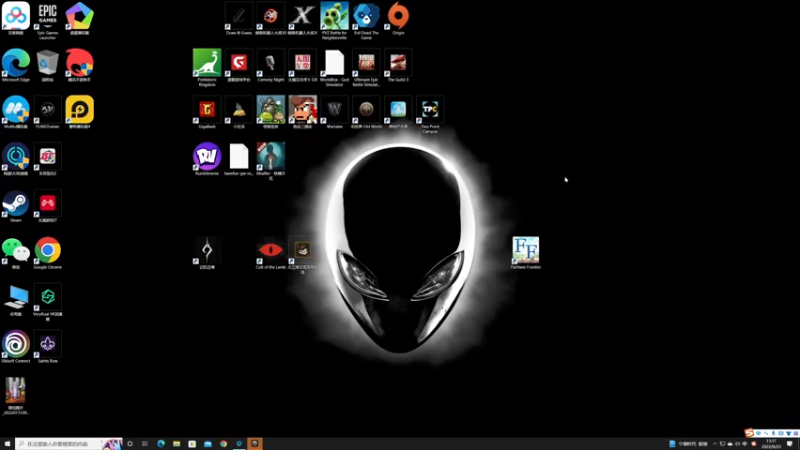Open Task View on the taskbar
Screen dimensions: 800x450
tap(145, 444)
